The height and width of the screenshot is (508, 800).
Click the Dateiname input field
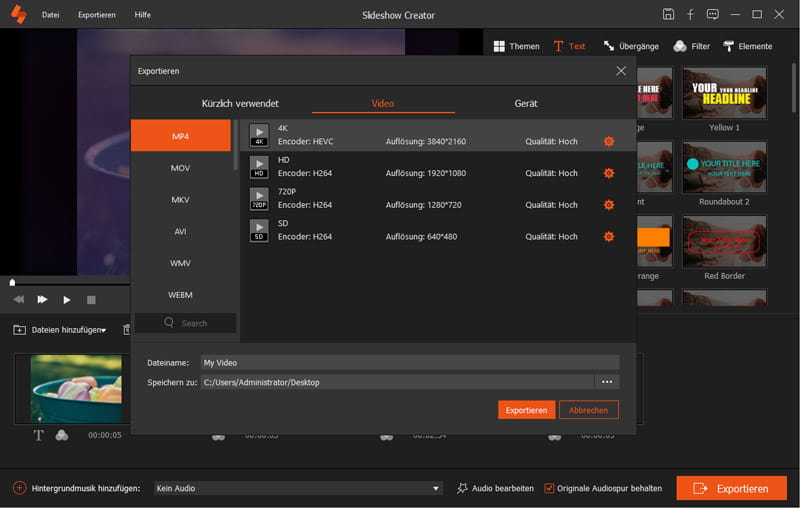point(410,362)
